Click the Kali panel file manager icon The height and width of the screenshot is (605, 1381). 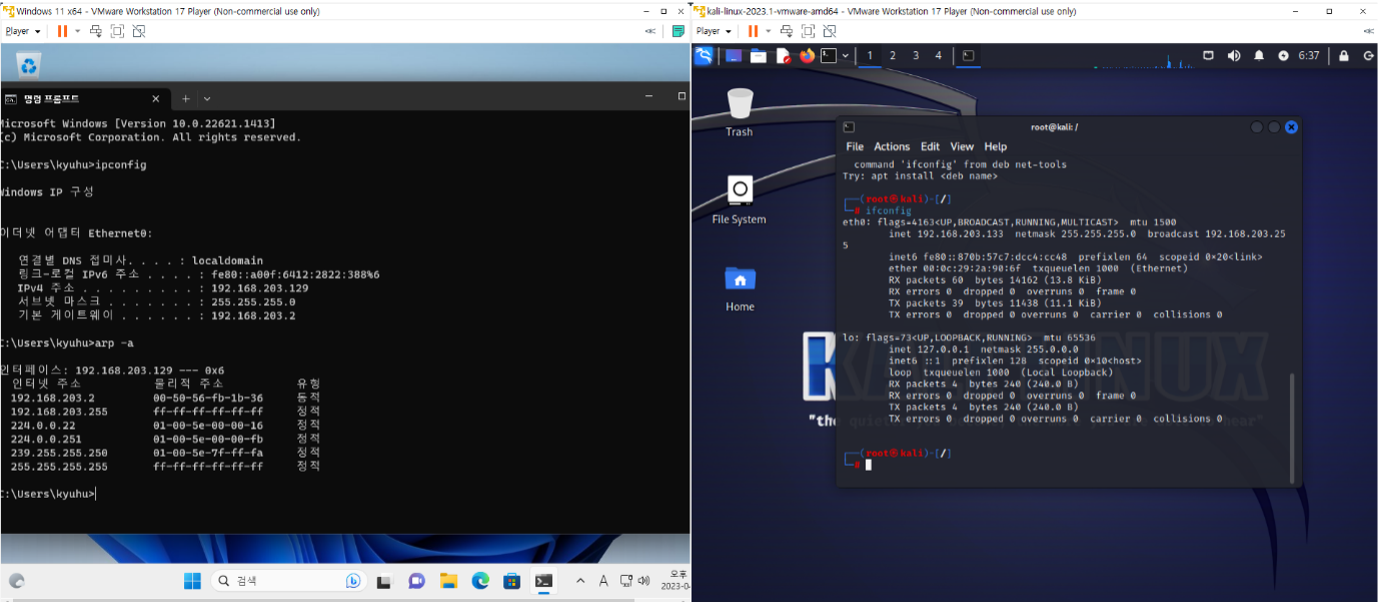click(758, 56)
